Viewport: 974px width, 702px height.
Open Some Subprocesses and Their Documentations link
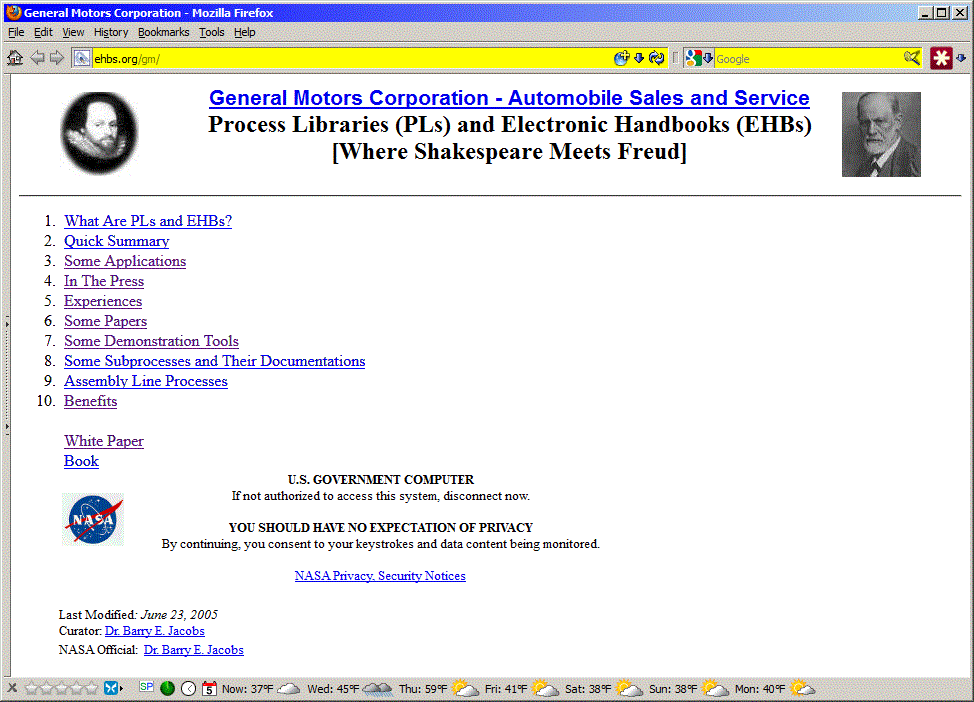coord(214,361)
